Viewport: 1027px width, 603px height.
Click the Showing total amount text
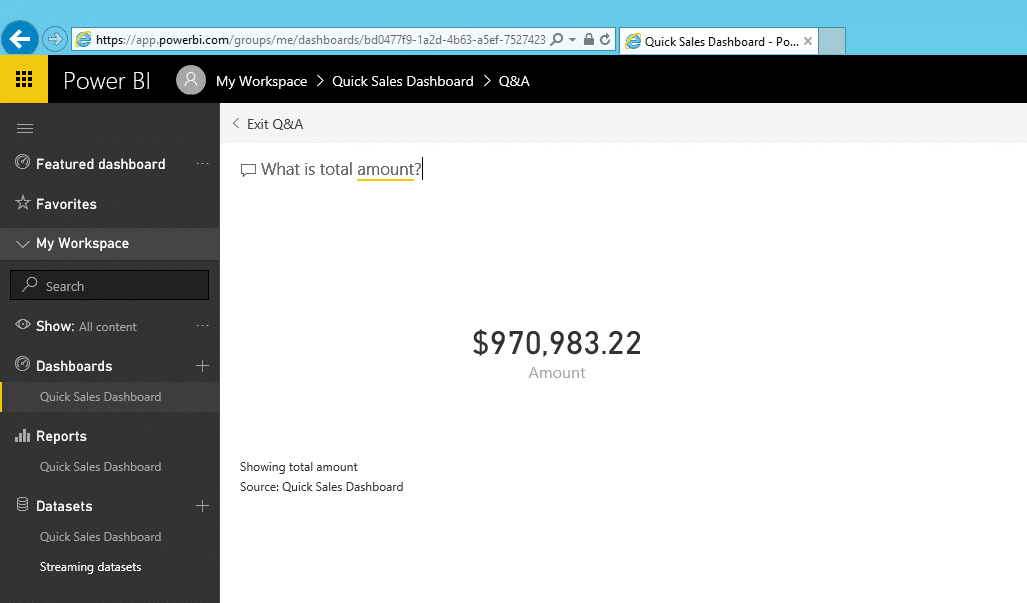(299, 467)
